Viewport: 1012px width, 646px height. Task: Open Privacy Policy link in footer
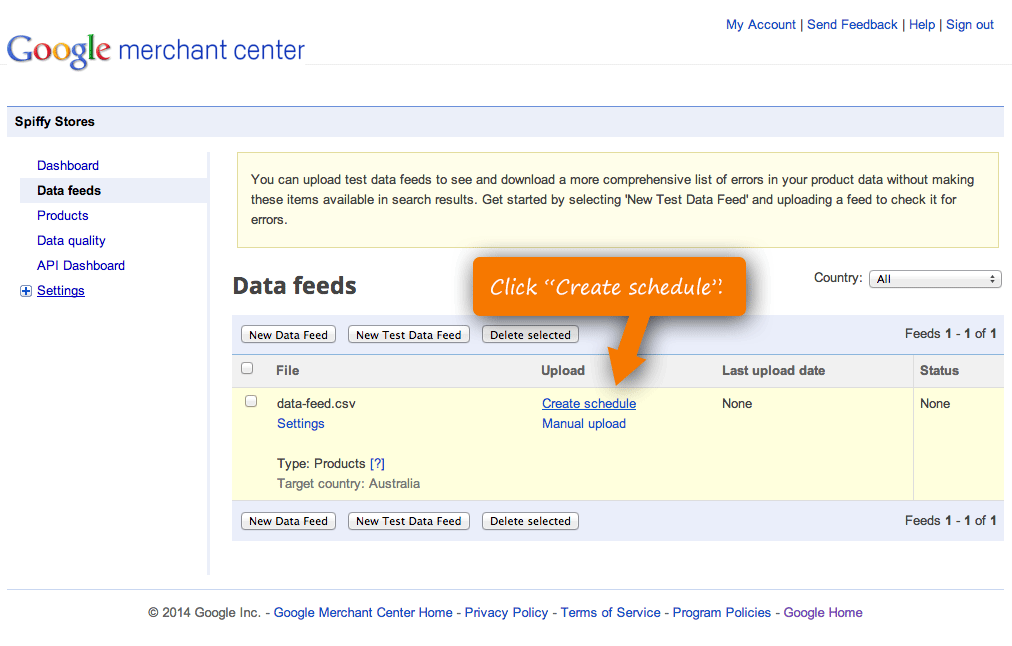(506, 612)
